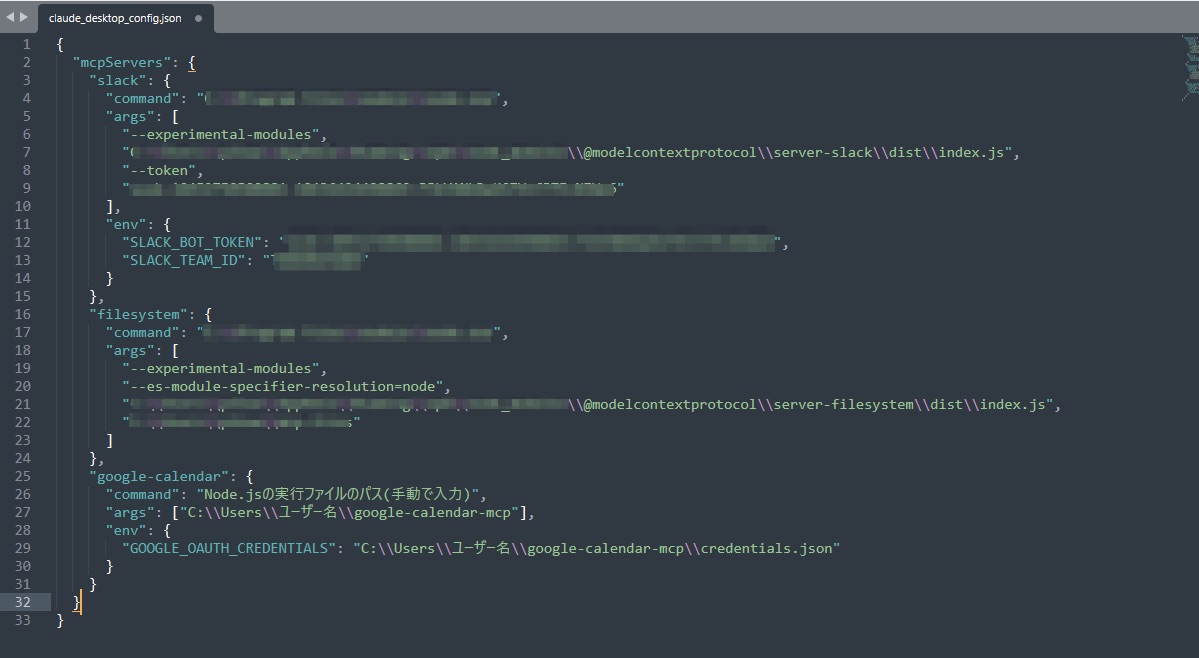Click line number 25 in the gutter
1199x658 pixels.
tap(23, 476)
